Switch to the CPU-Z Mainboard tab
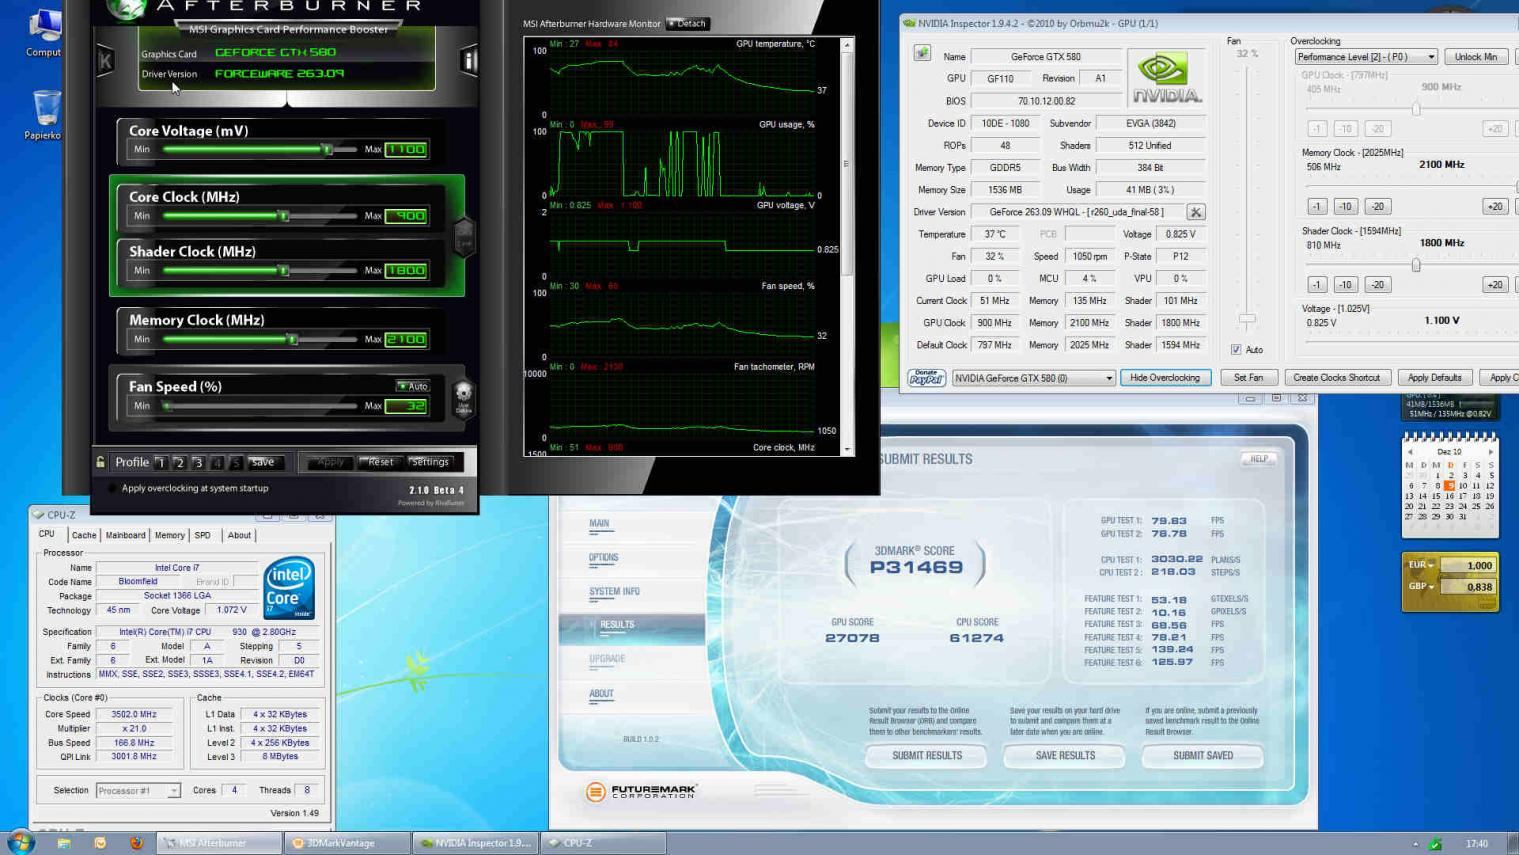Viewport: 1519px width, 855px height. click(125, 535)
